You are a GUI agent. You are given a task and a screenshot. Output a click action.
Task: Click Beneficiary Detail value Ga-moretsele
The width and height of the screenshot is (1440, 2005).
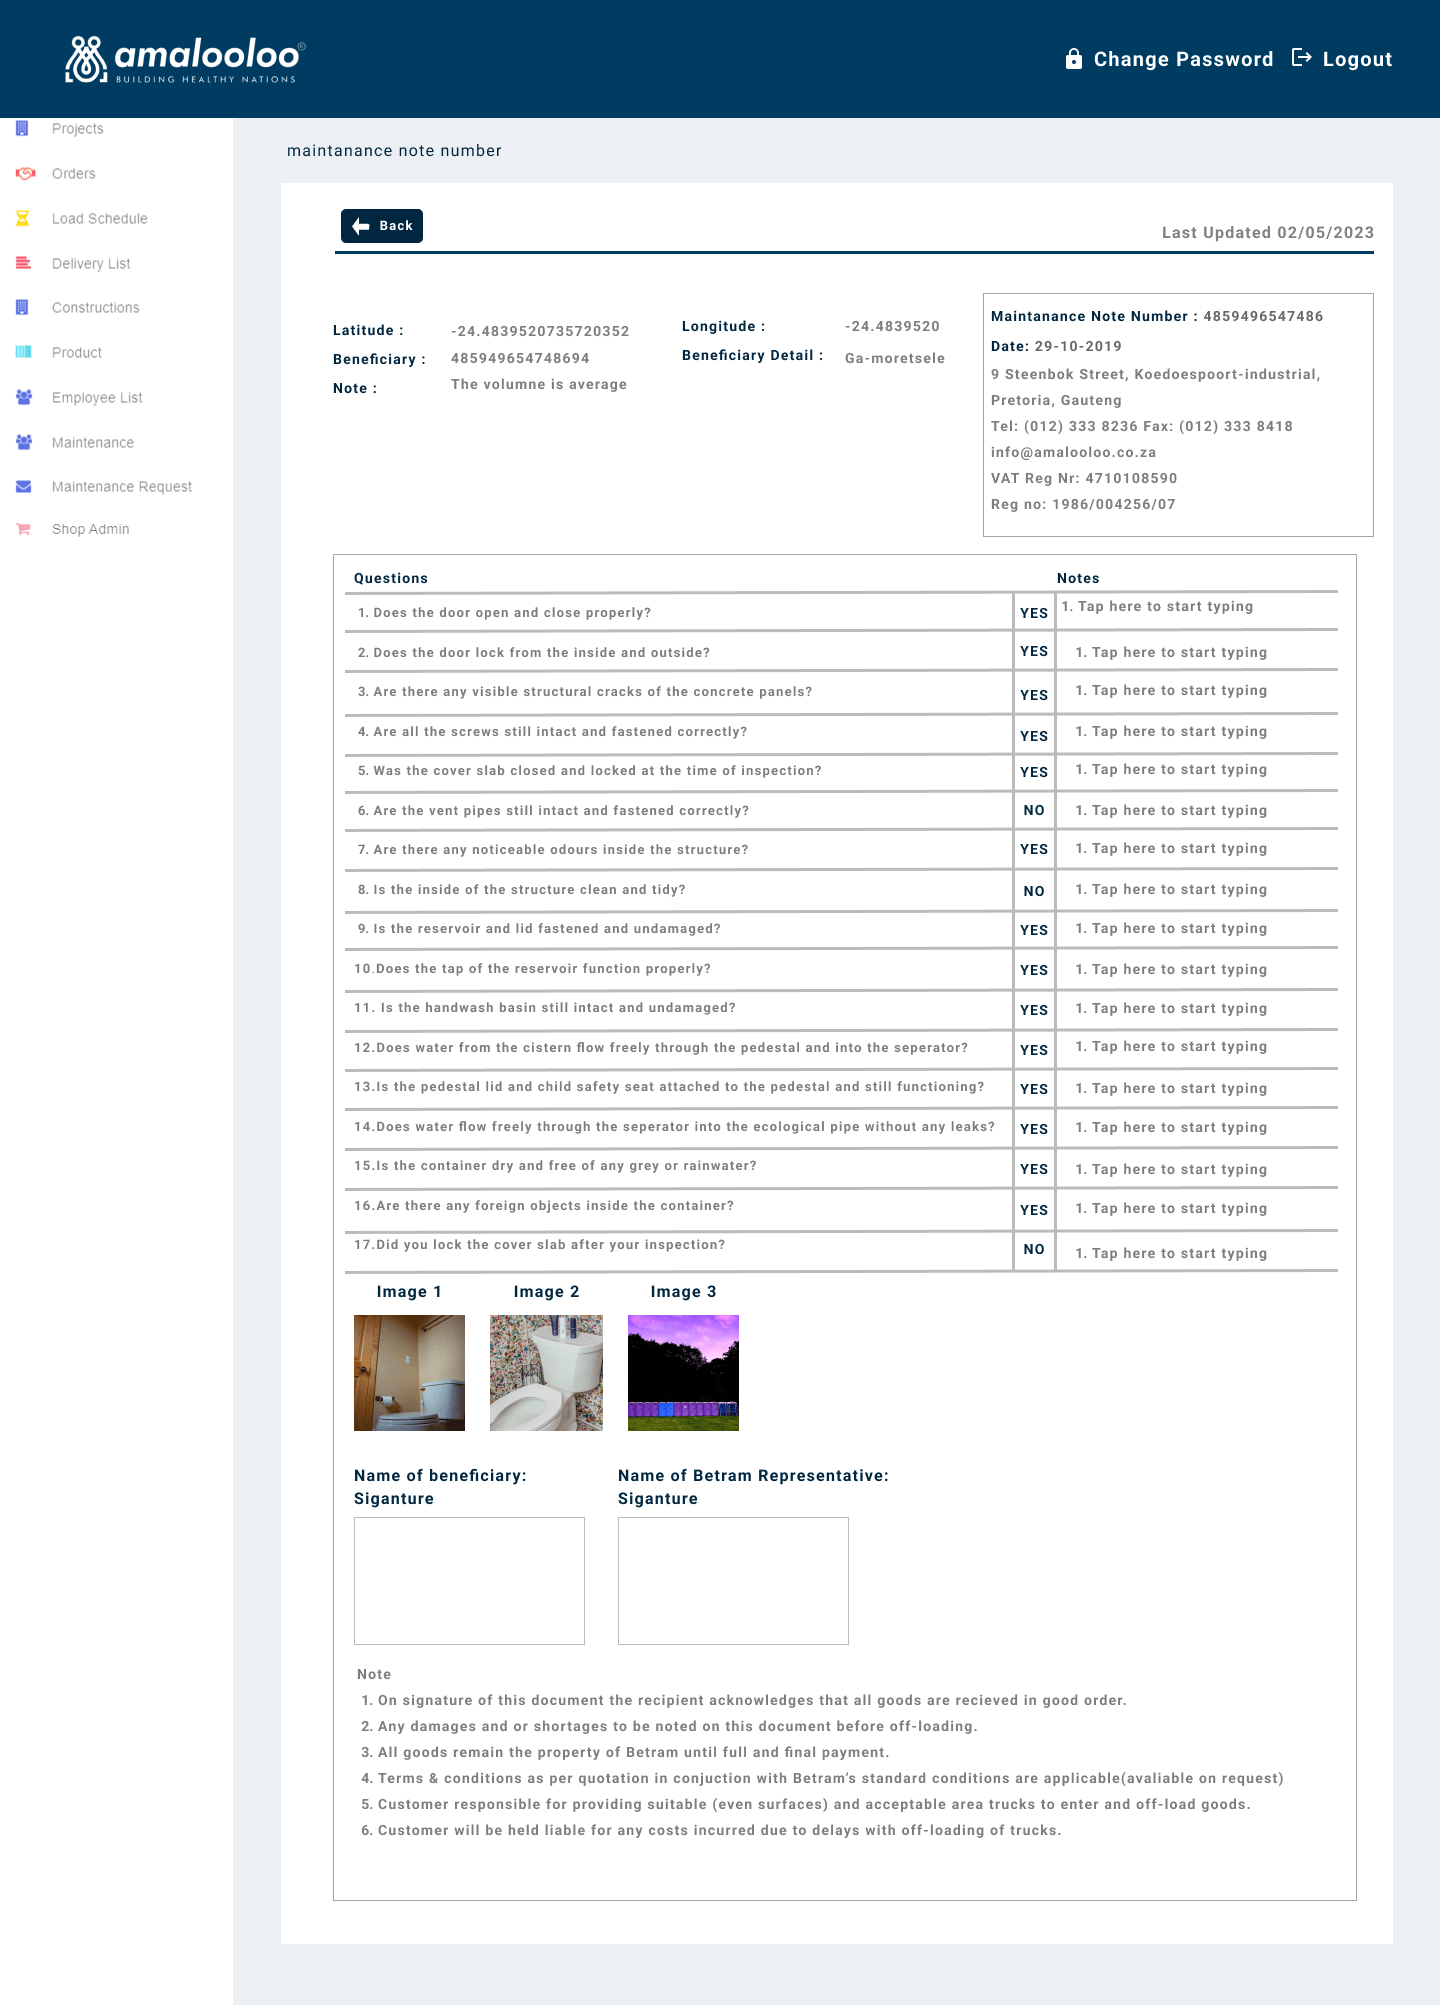coord(895,358)
